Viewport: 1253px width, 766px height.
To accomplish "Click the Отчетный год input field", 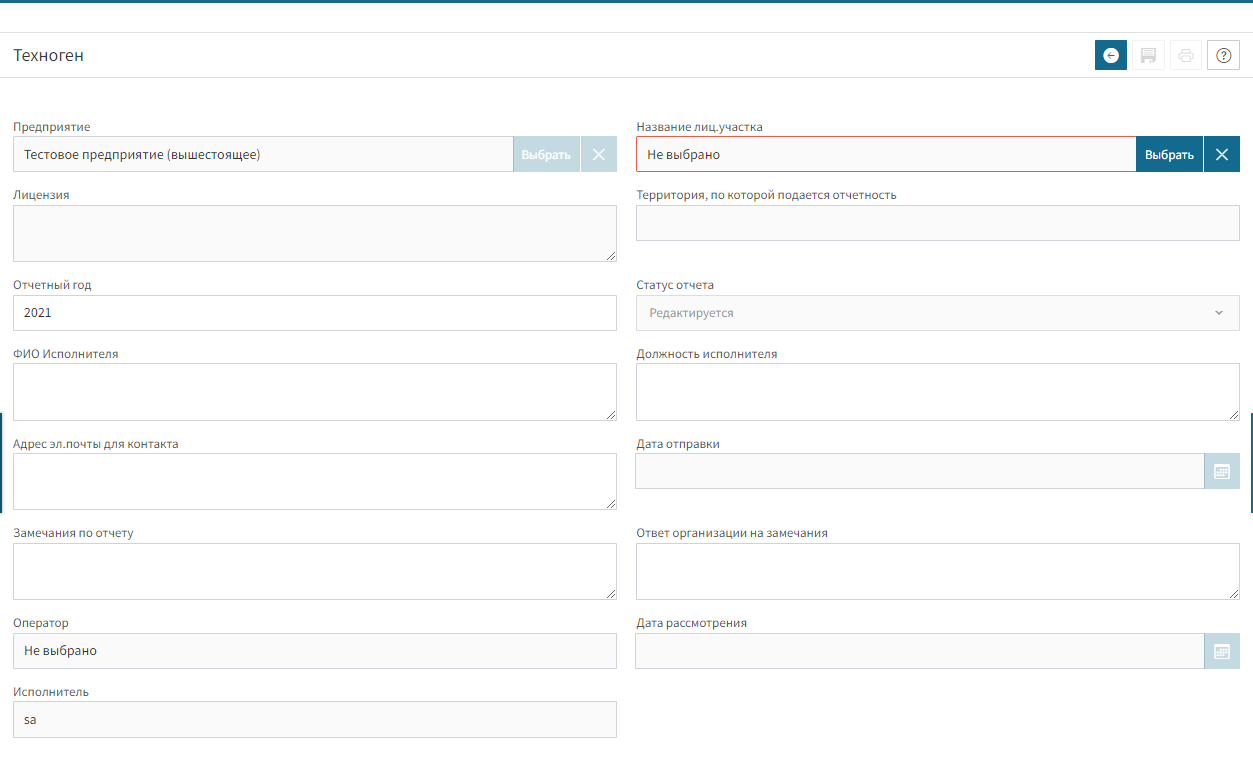I will pyautogui.click(x=314, y=313).
